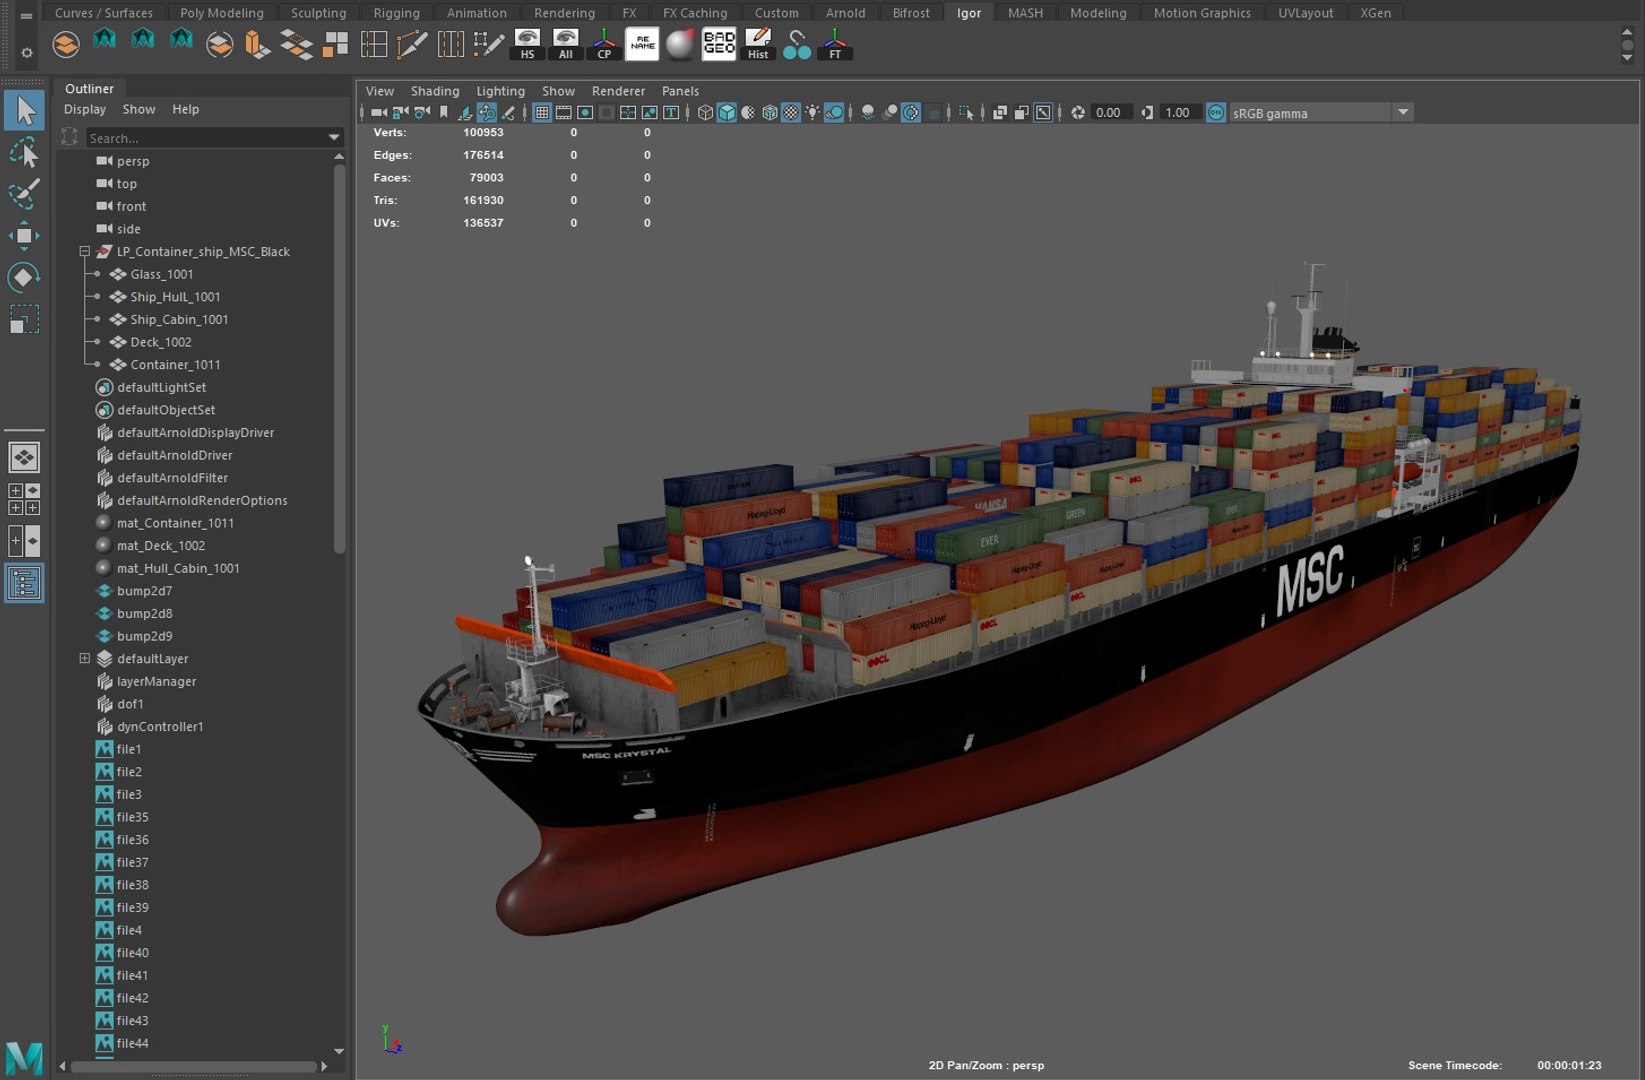
Task: Click the HS shelf icon
Action: pyautogui.click(x=527, y=44)
